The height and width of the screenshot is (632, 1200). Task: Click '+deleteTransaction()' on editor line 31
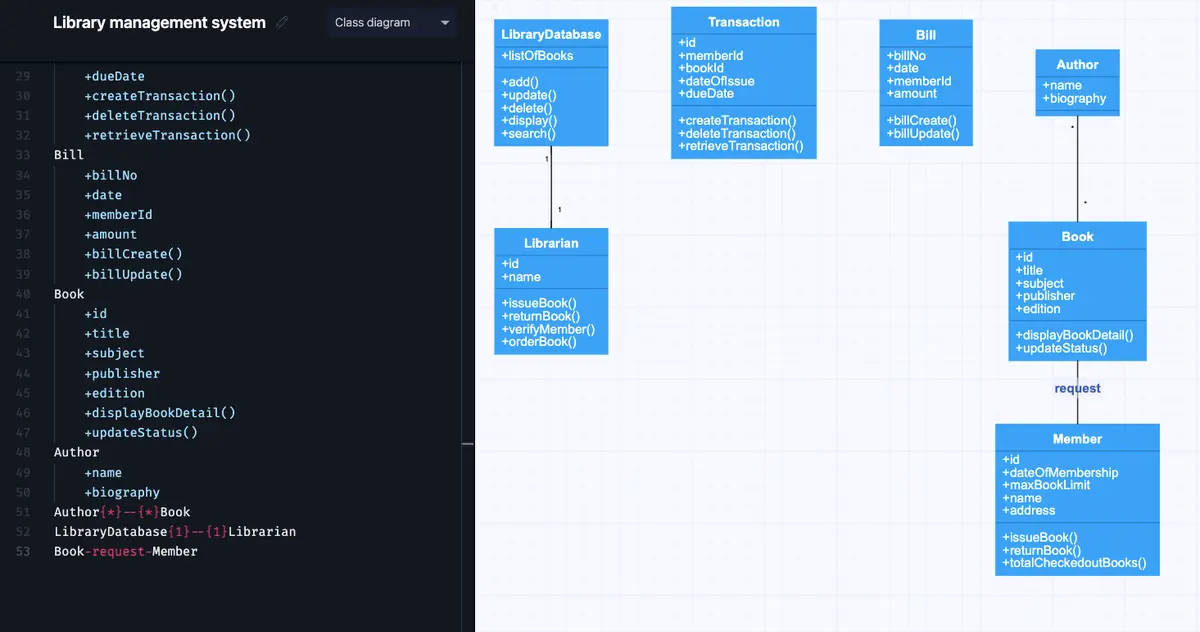pyautogui.click(x=160, y=116)
